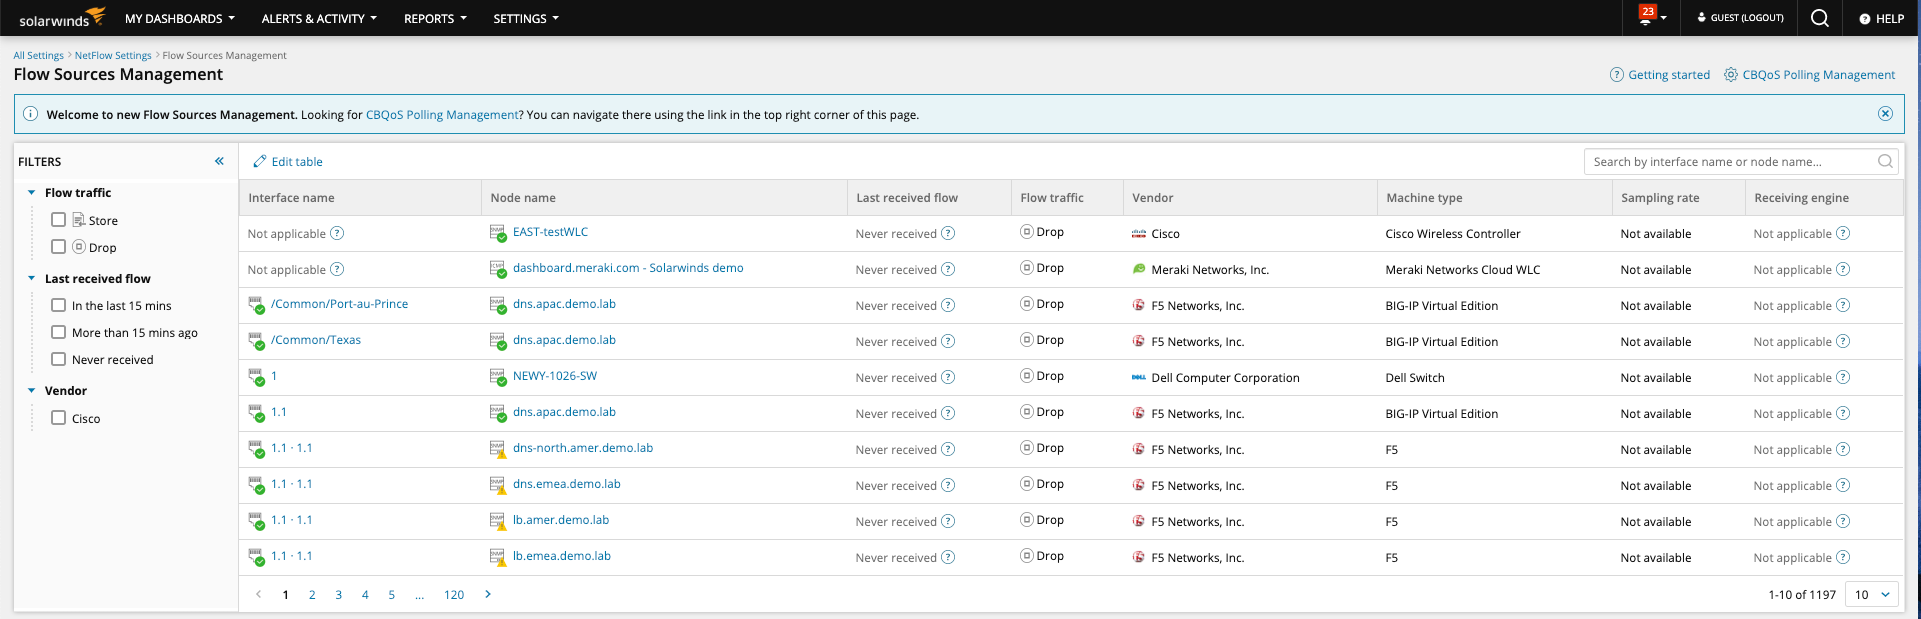The width and height of the screenshot is (1921, 619).
Task: Collapse the Vendor filter section
Action: pos(32,391)
